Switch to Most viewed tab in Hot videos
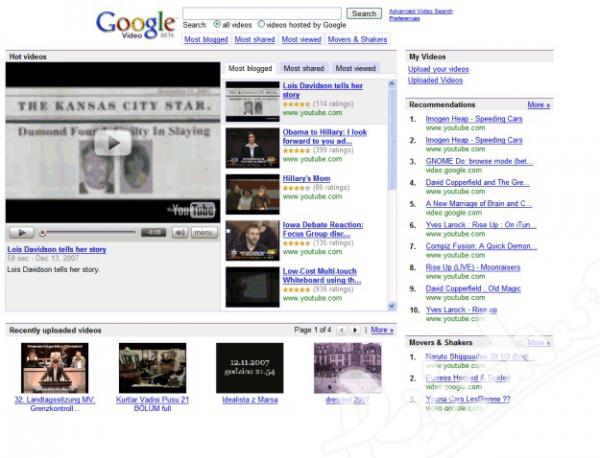The width and height of the screenshot is (600, 458). pos(355,68)
